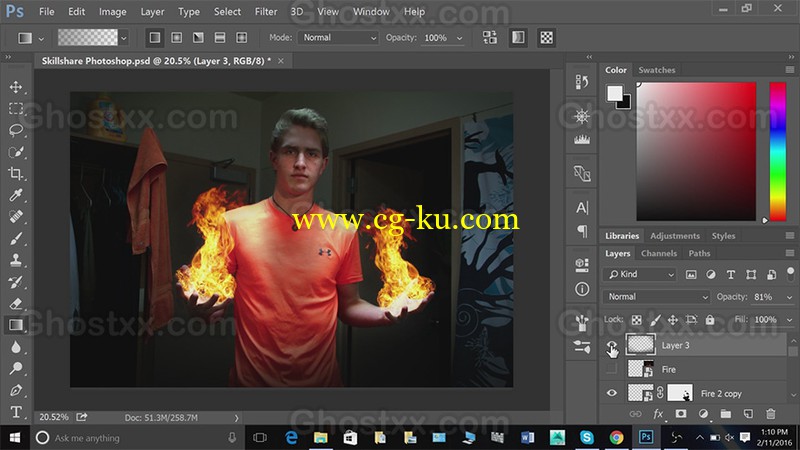Click the rainbow hue slider

click(x=778, y=151)
